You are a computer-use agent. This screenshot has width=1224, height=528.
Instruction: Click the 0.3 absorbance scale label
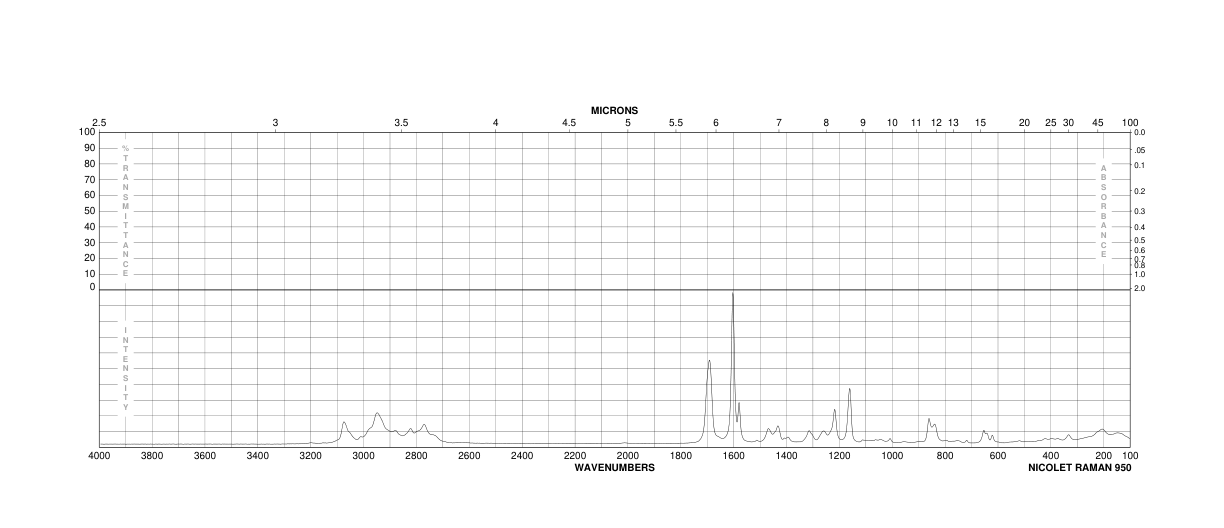click(1140, 211)
